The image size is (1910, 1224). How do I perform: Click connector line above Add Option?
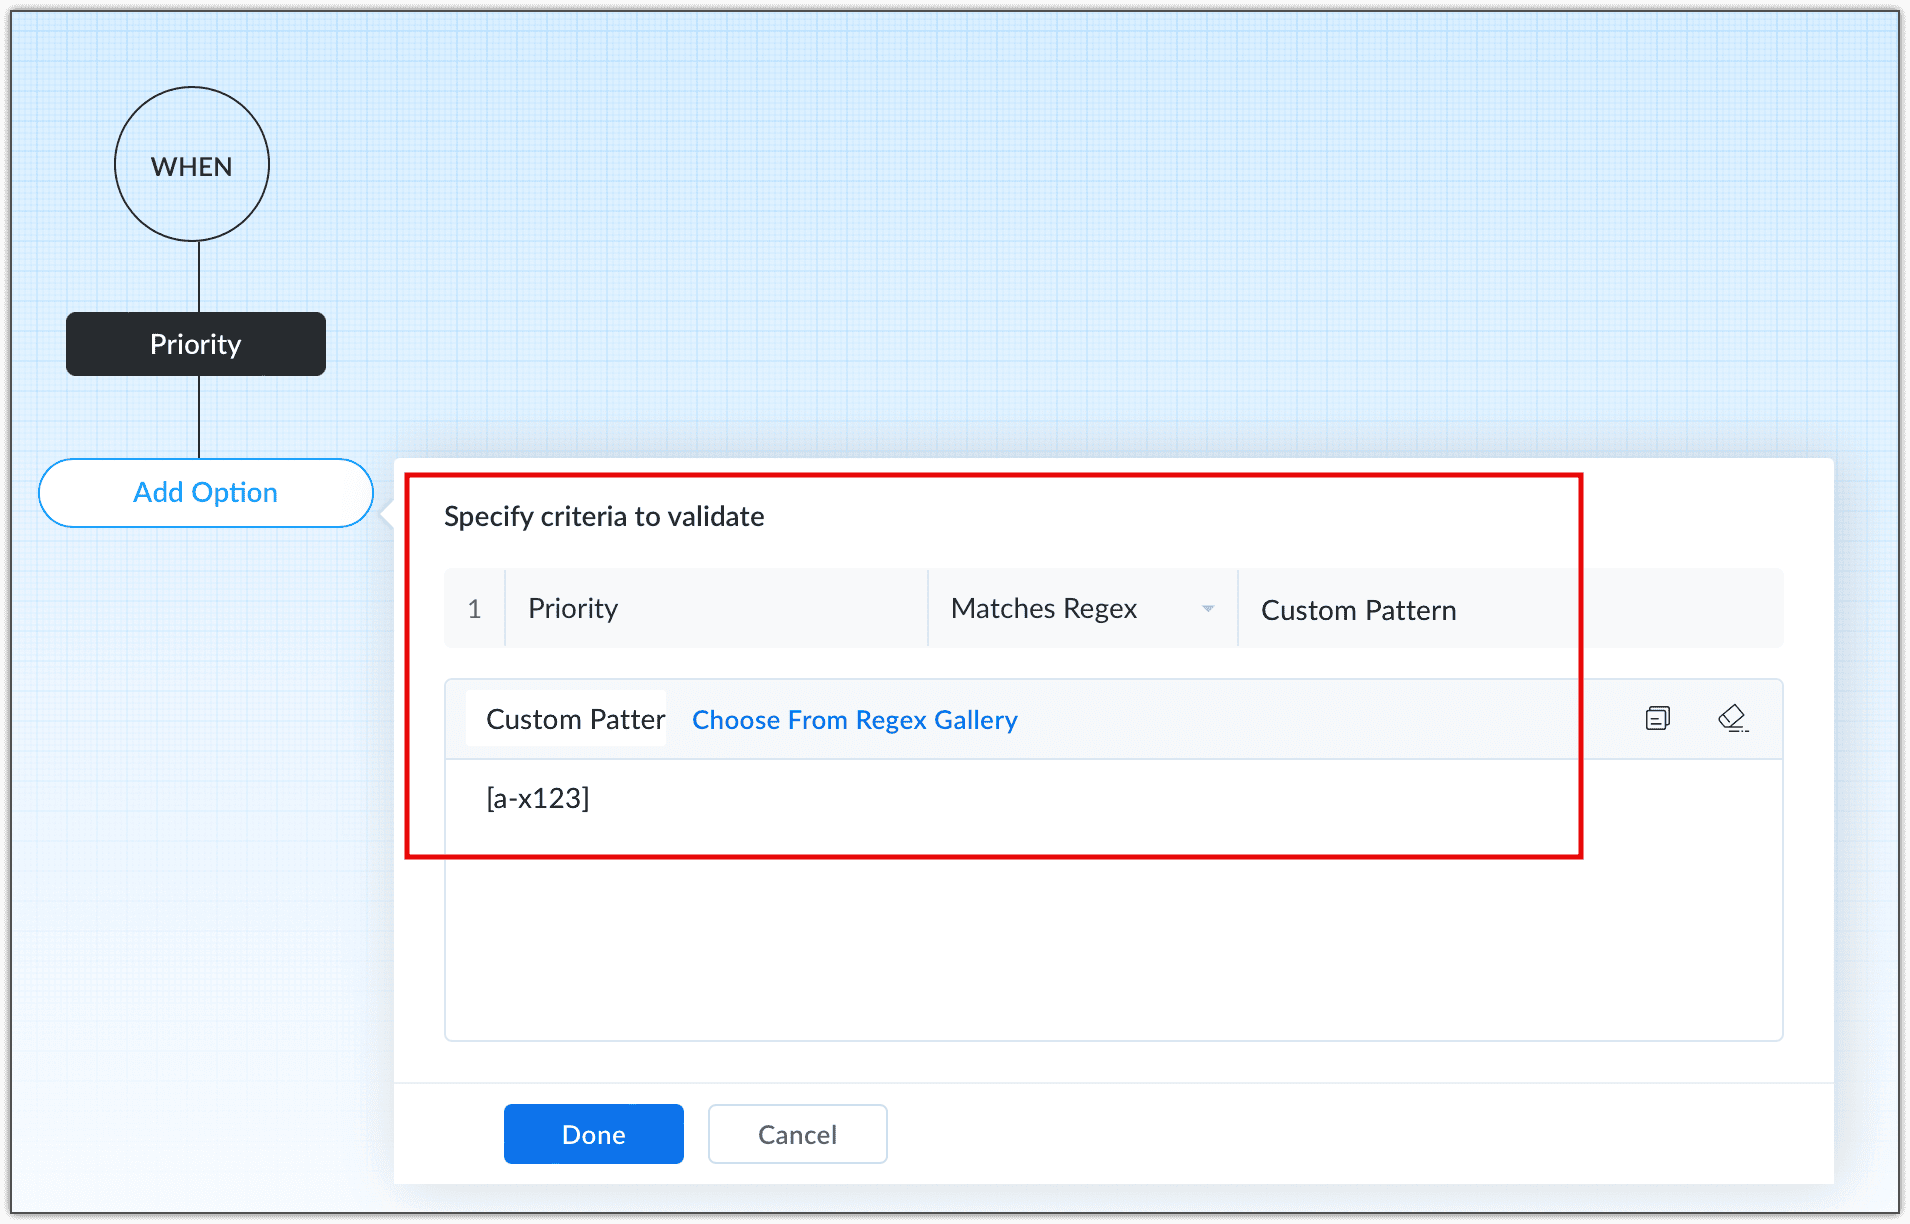(x=199, y=417)
